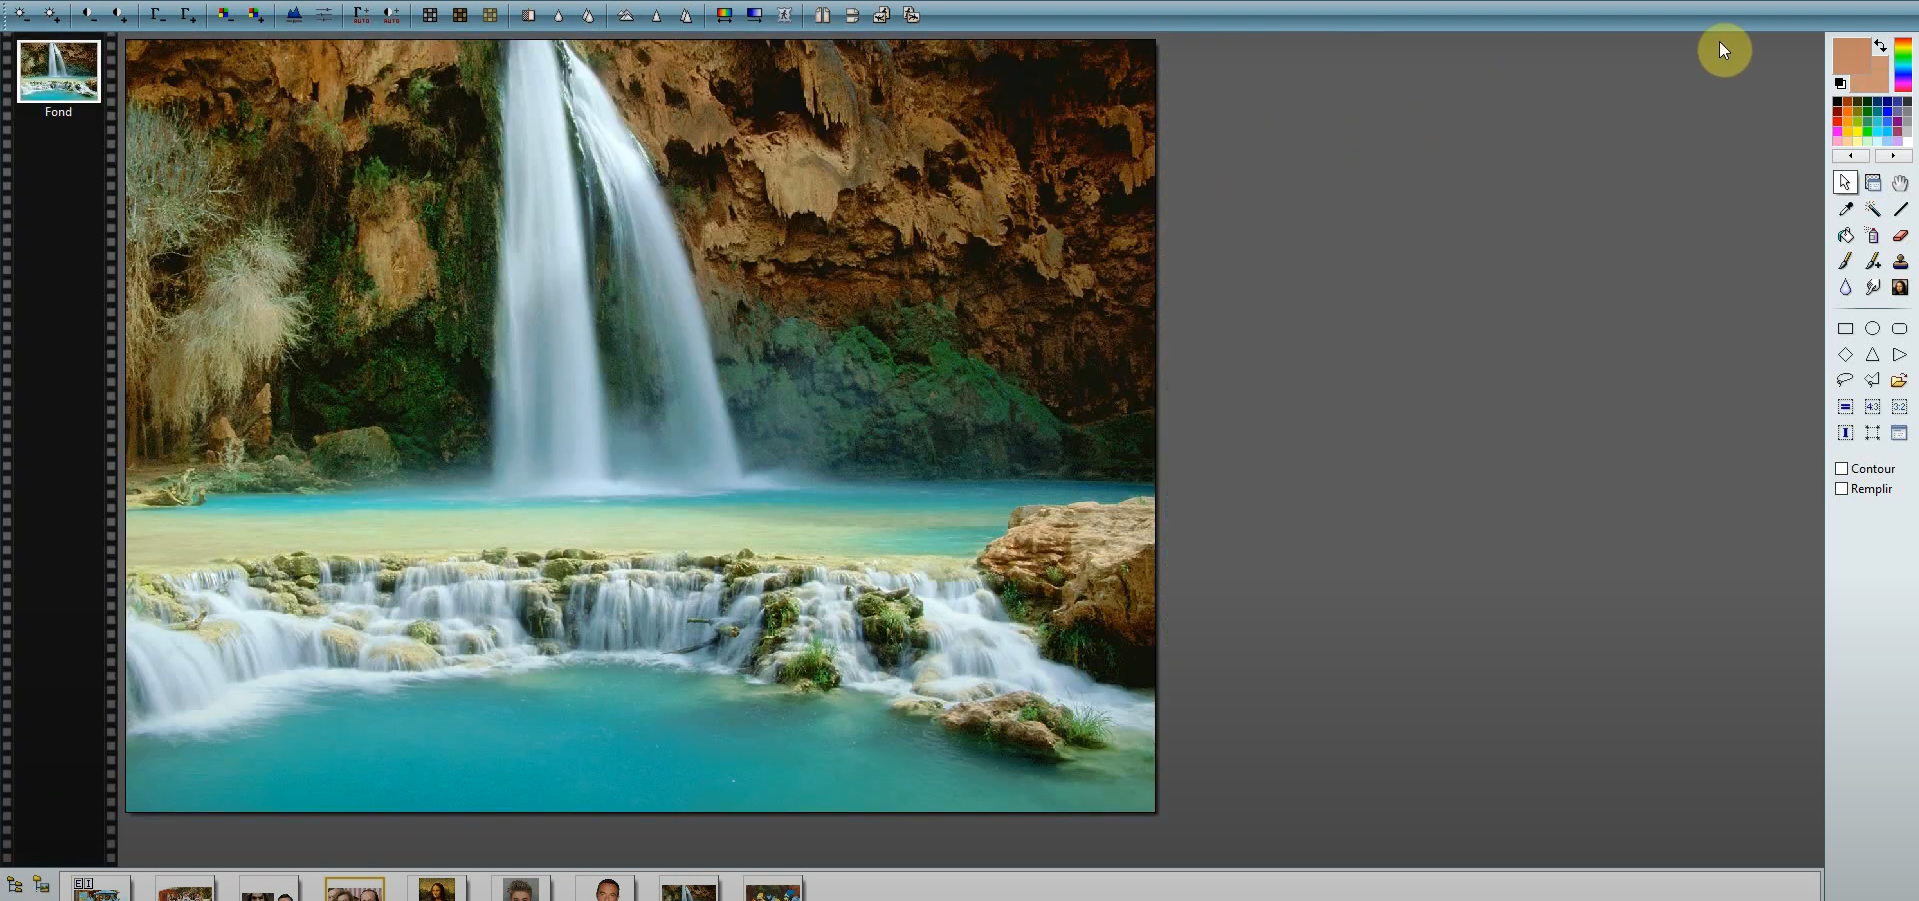Click the load selection folder icon
Screen dimensions: 1919x901
[1899, 380]
